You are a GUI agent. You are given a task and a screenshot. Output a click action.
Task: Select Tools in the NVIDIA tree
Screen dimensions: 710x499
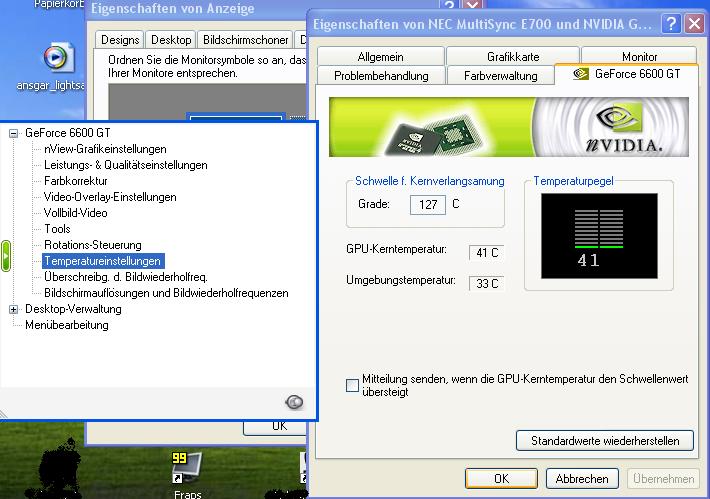point(57,229)
